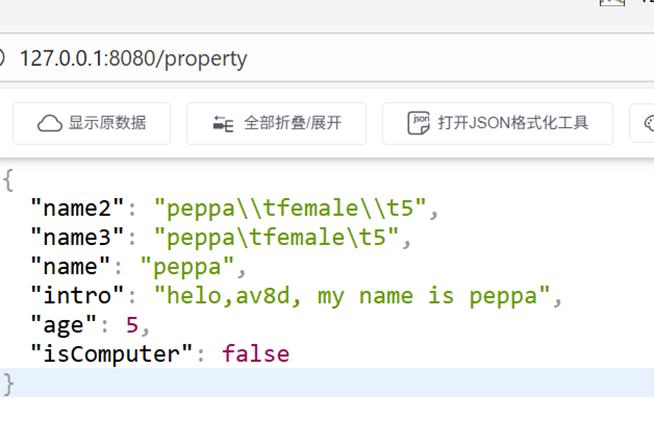
Task: Click the closing curly brace
Action: point(8,383)
